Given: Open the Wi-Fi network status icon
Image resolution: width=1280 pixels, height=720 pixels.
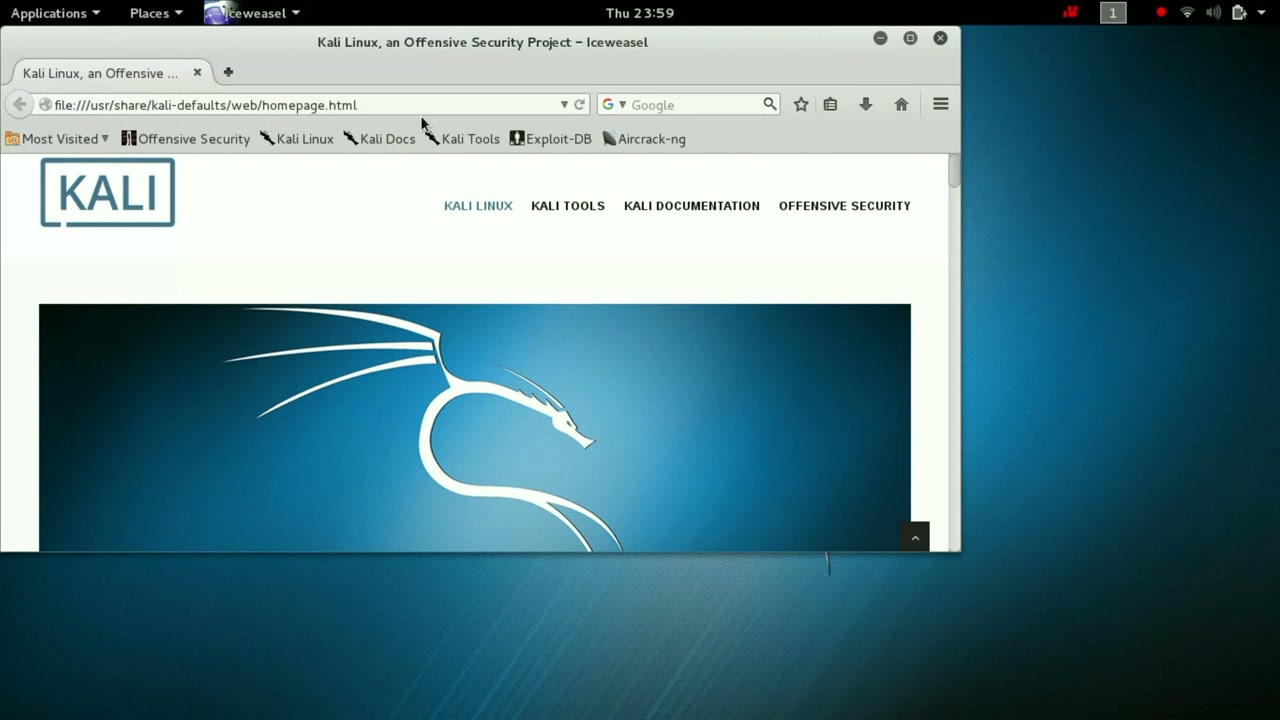Looking at the screenshot, I should click(x=1188, y=13).
